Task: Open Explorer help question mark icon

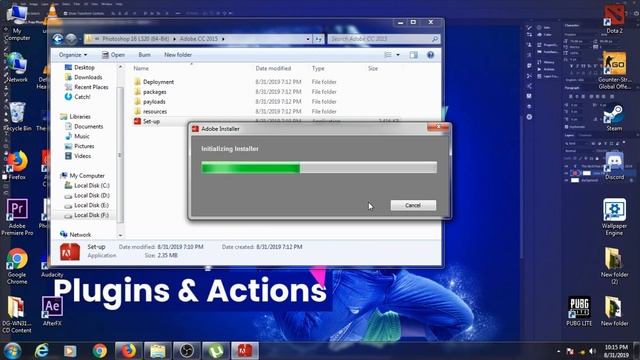Action: pyautogui.click(x=430, y=55)
